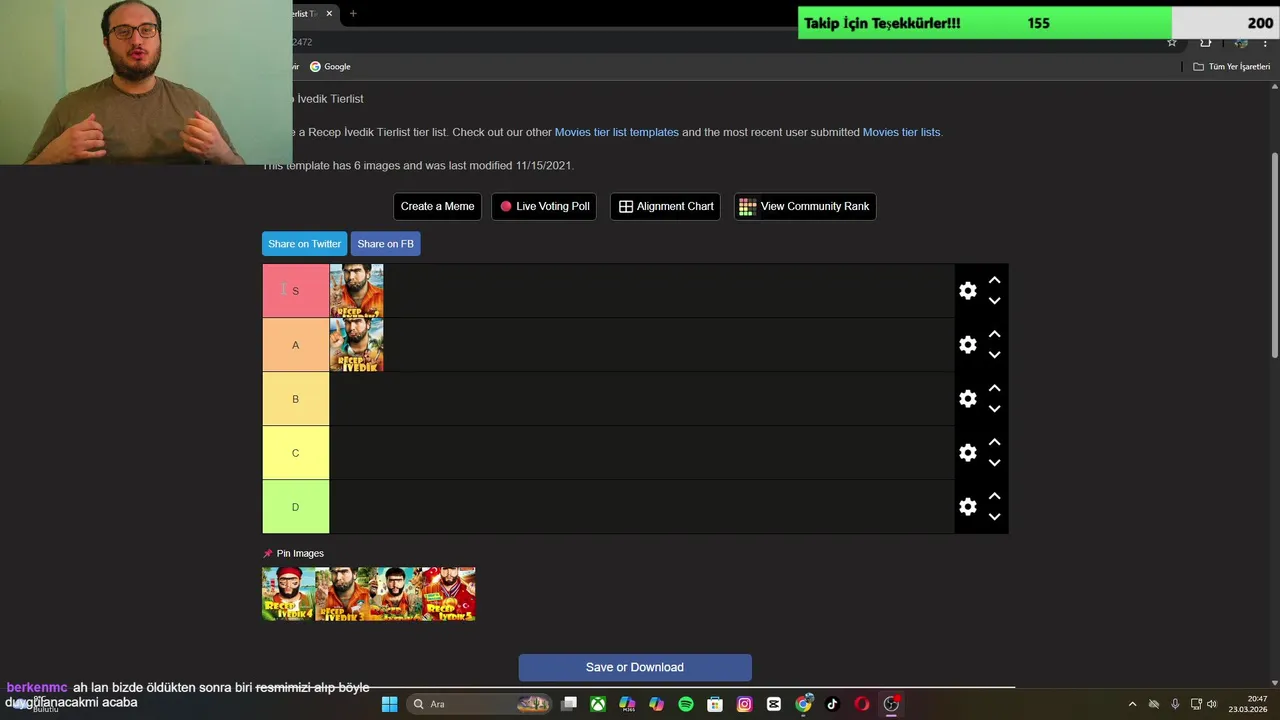Open Copilot from the taskbar
Screen dimensions: 1280x720
click(x=656, y=704)
